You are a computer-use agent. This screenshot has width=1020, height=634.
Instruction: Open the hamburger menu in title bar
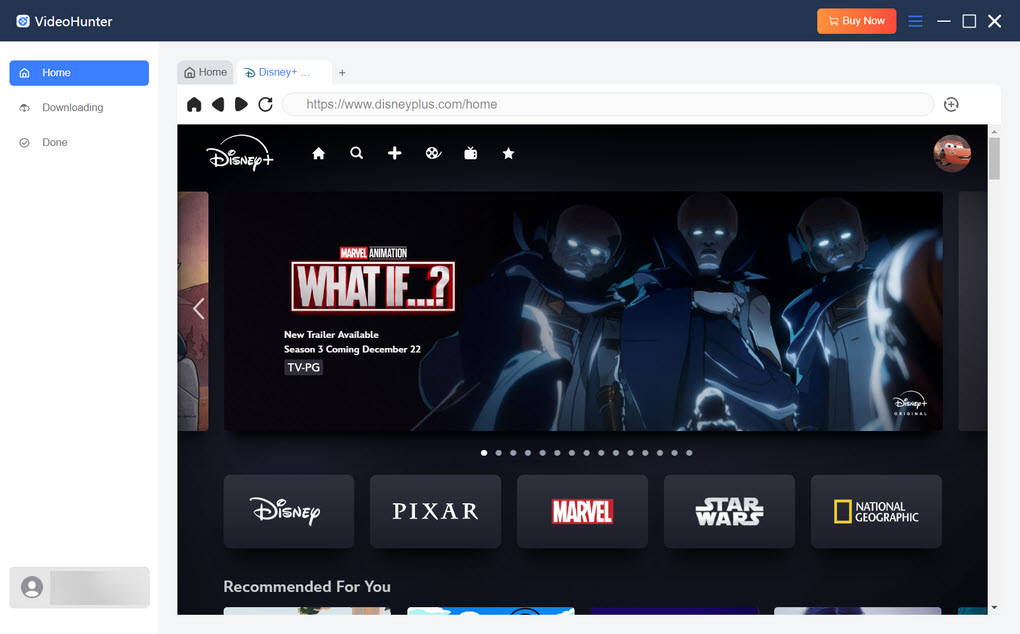pyautogui.click(x=915, y=21)
